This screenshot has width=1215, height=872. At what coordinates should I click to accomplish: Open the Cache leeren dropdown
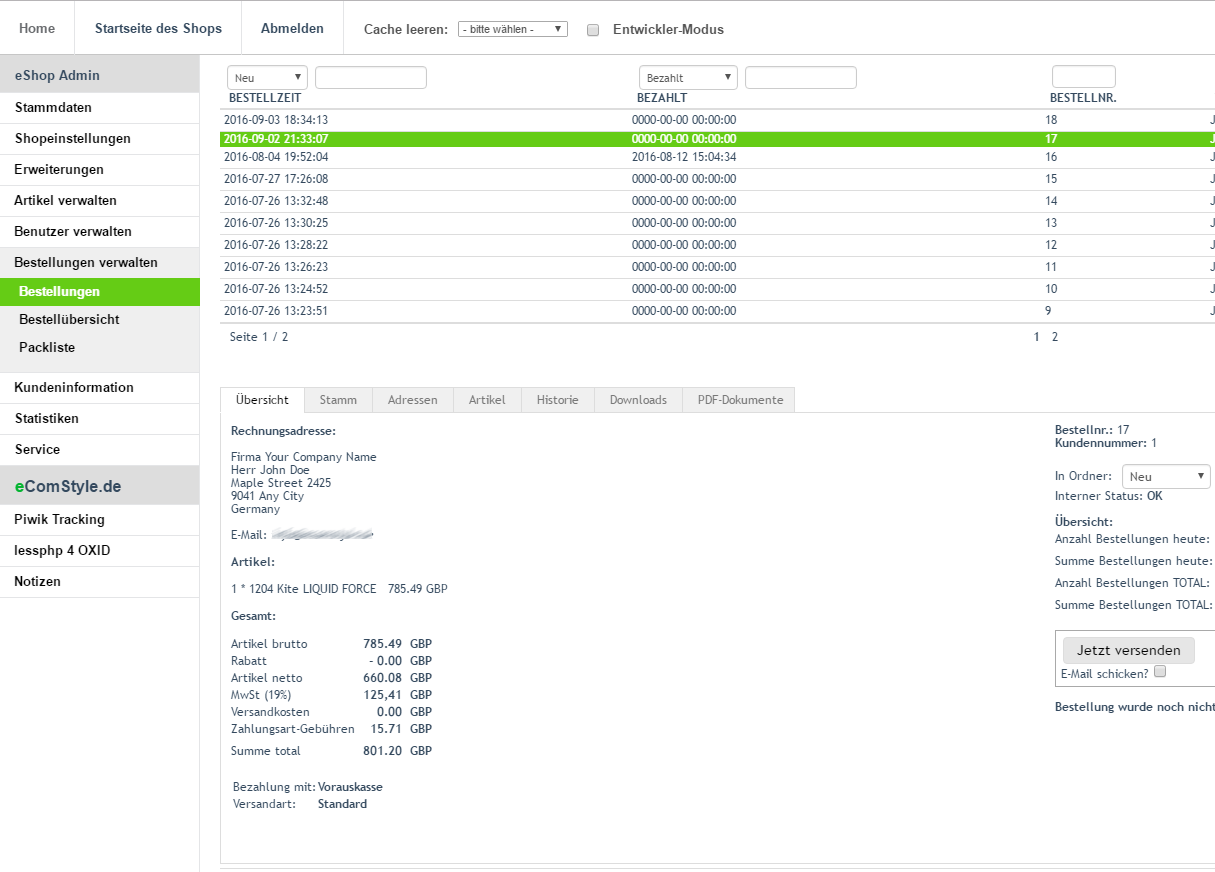(513, 29)
